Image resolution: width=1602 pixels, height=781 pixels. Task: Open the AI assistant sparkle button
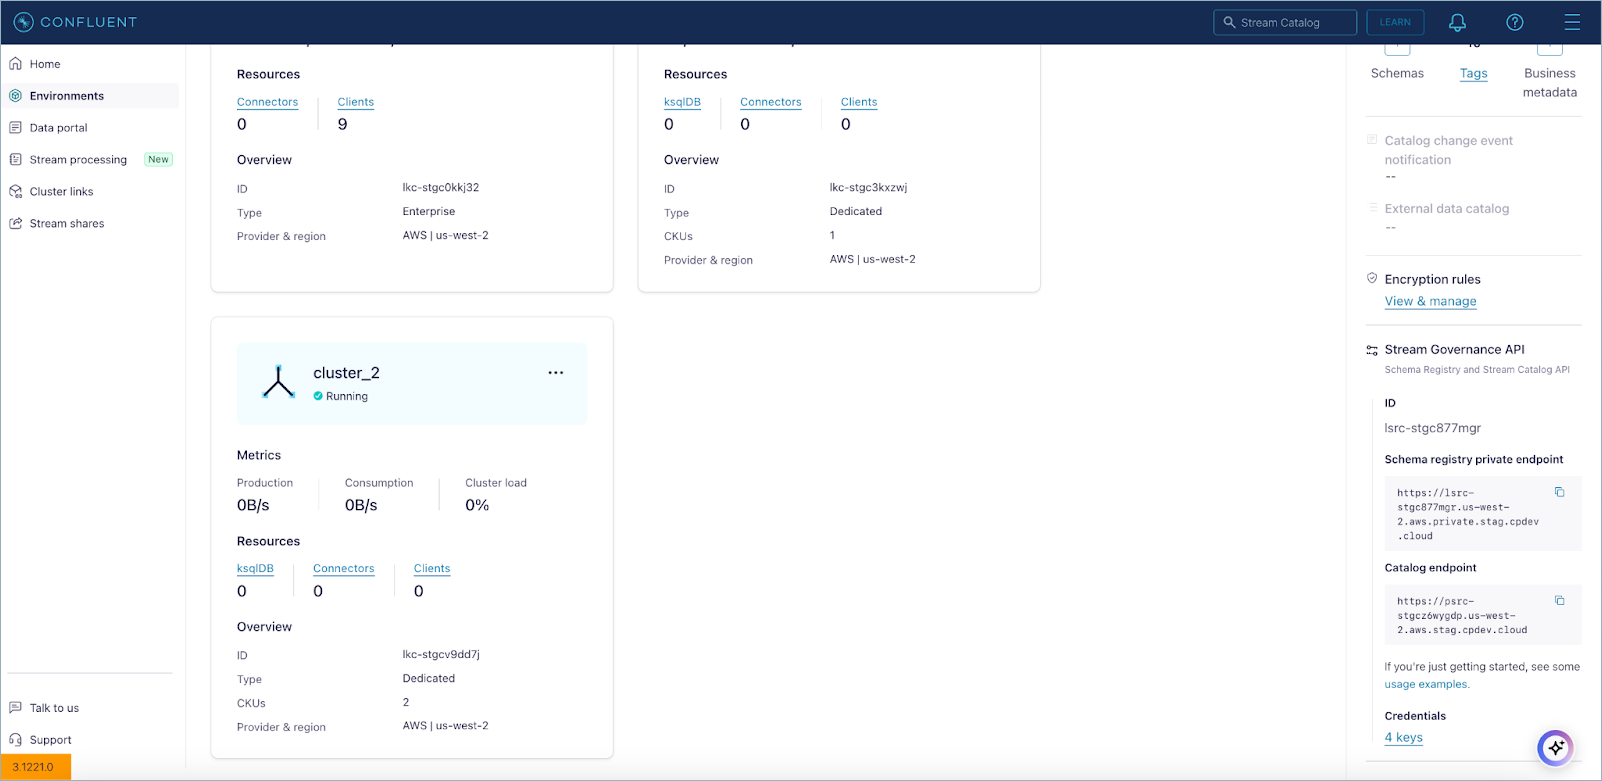tap(1555, 748)
